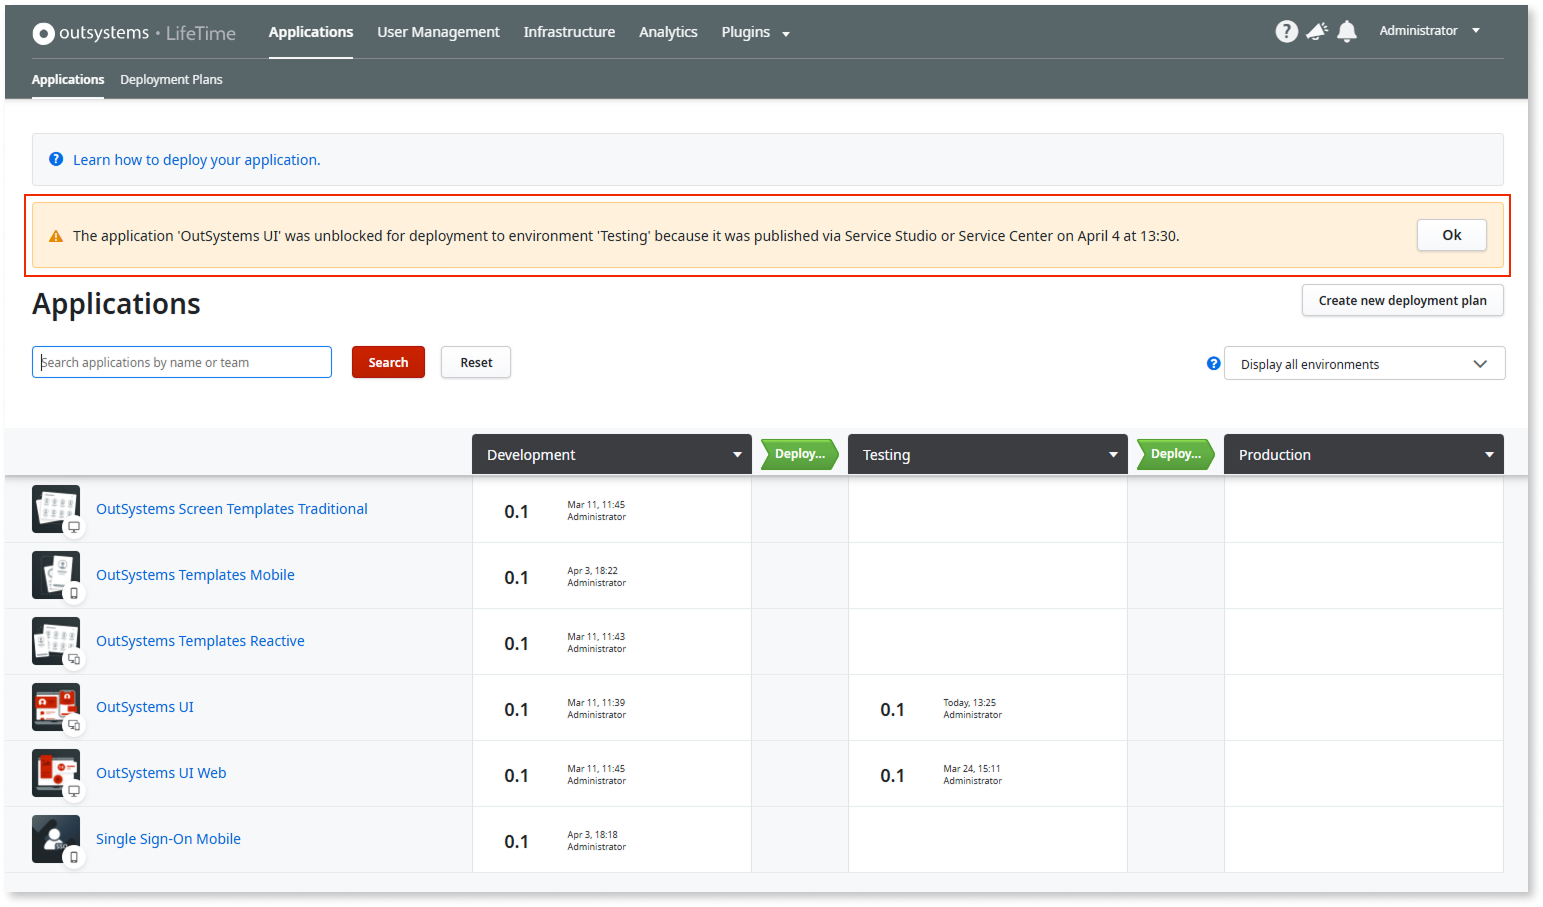Click the Single Sign-On Mobile app icon
The height and width of the screenshot is (907, 1543).
point(56,840)
